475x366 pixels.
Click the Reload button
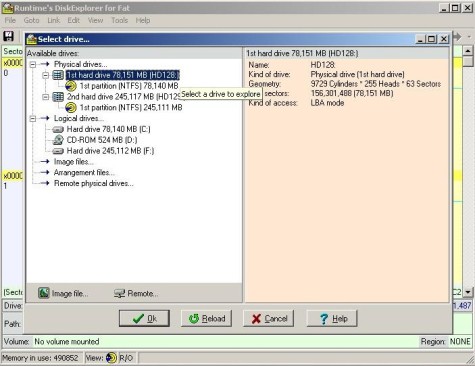click(x=207, y=318)
